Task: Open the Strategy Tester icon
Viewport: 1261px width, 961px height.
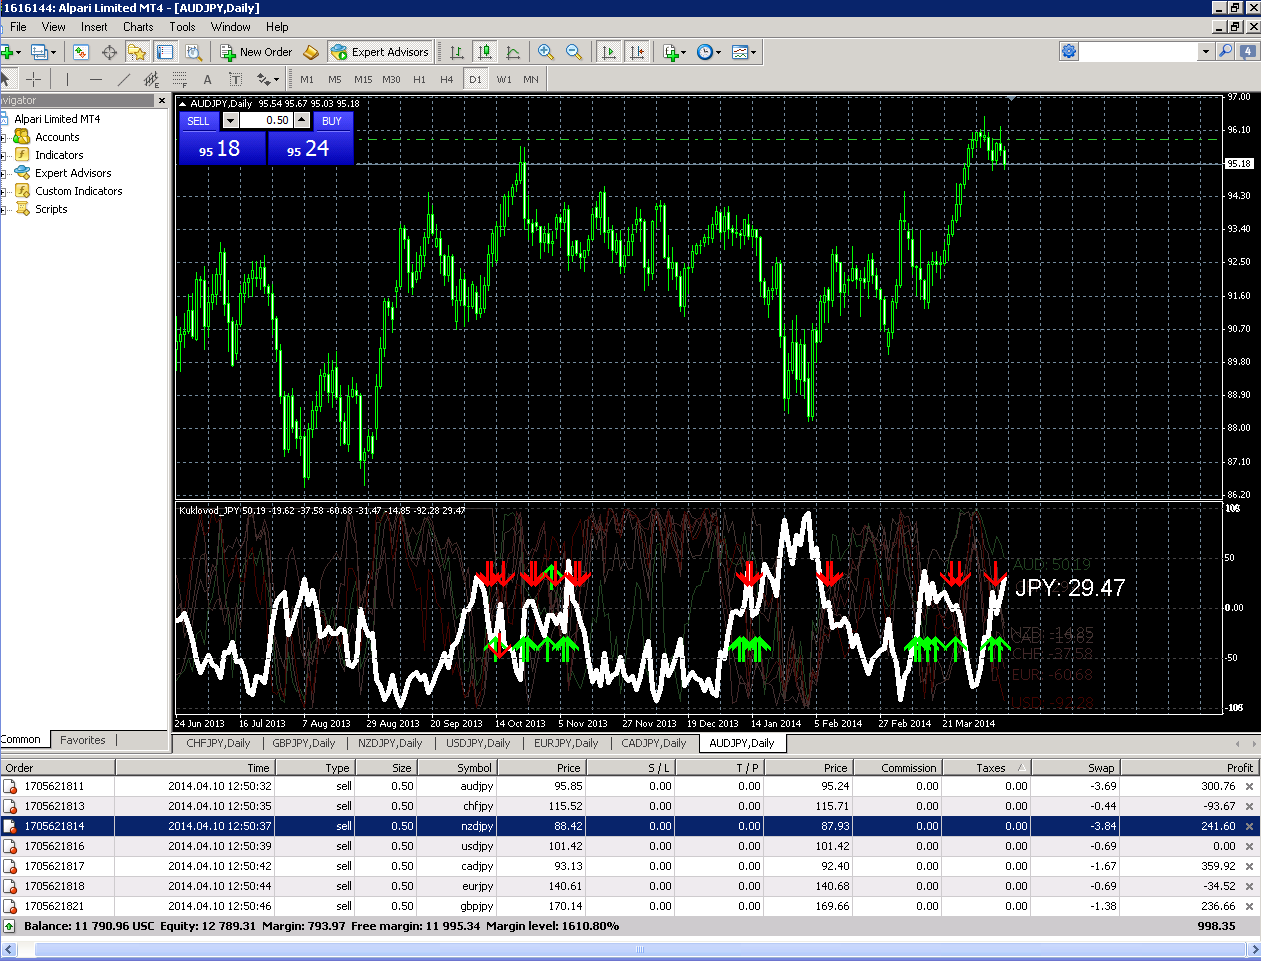Action: 193,52
